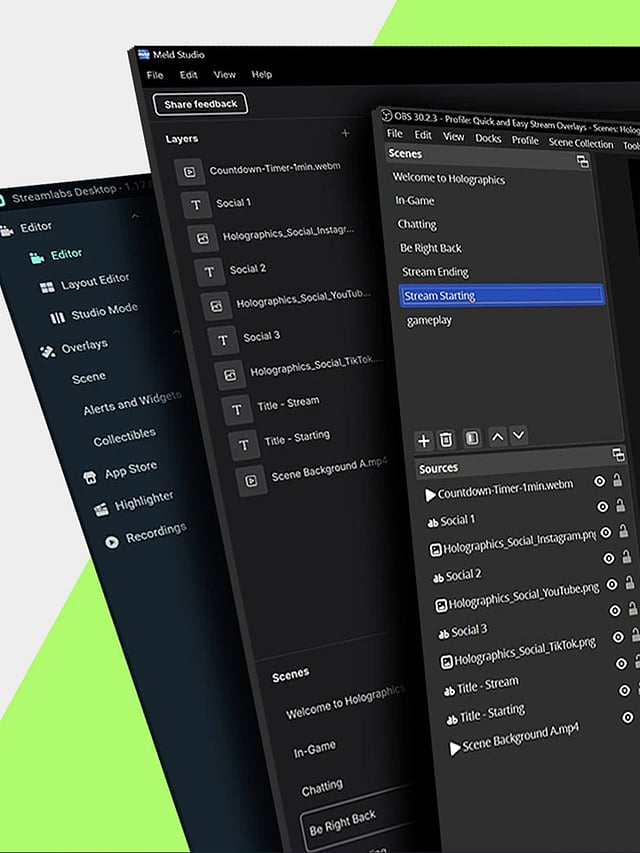The image size is (640, 853).
Task: Open the scene filters icon in OBS
Action: tap(472, 438)
